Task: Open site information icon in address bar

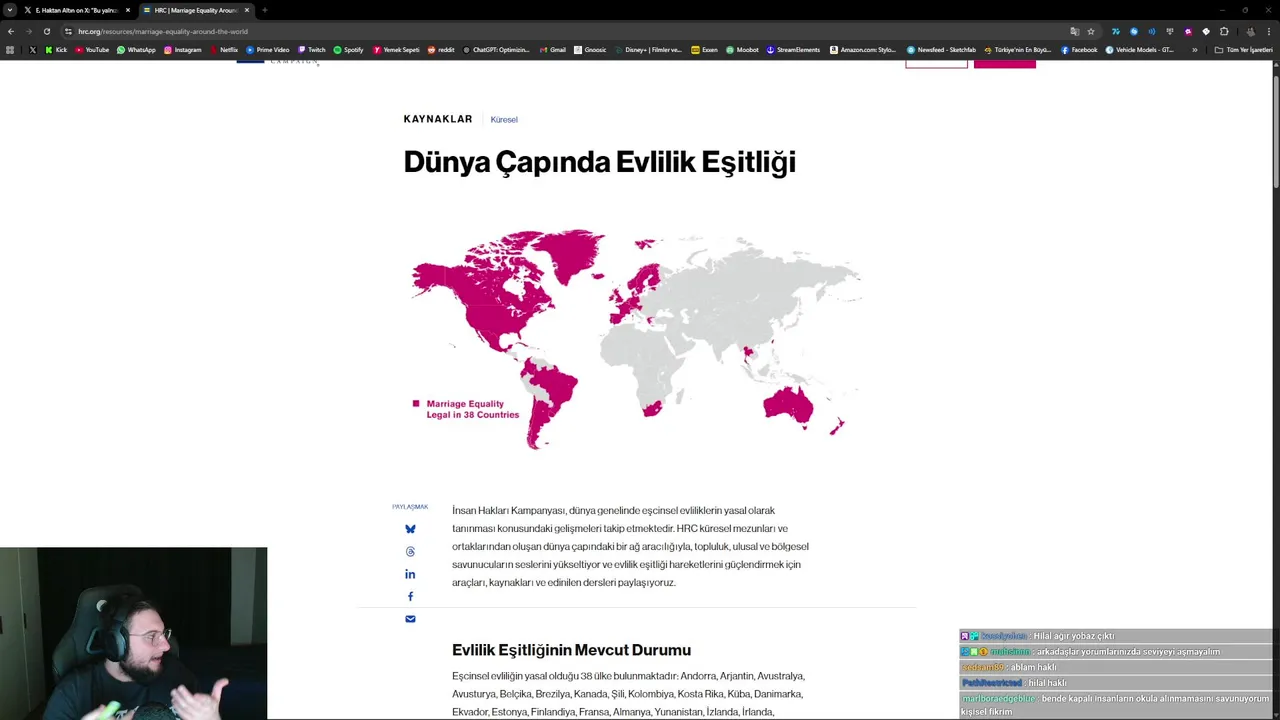Action: coord(68,31)
